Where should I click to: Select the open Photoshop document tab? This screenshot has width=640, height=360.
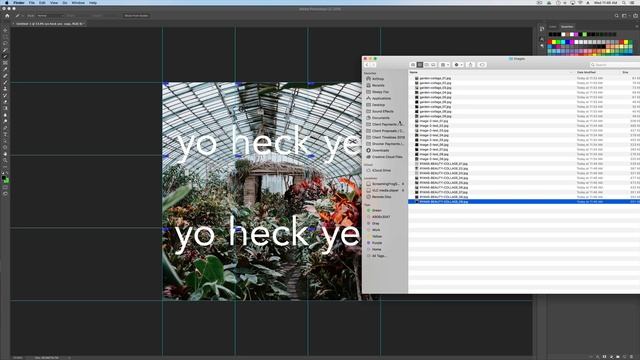pos(49,24)
